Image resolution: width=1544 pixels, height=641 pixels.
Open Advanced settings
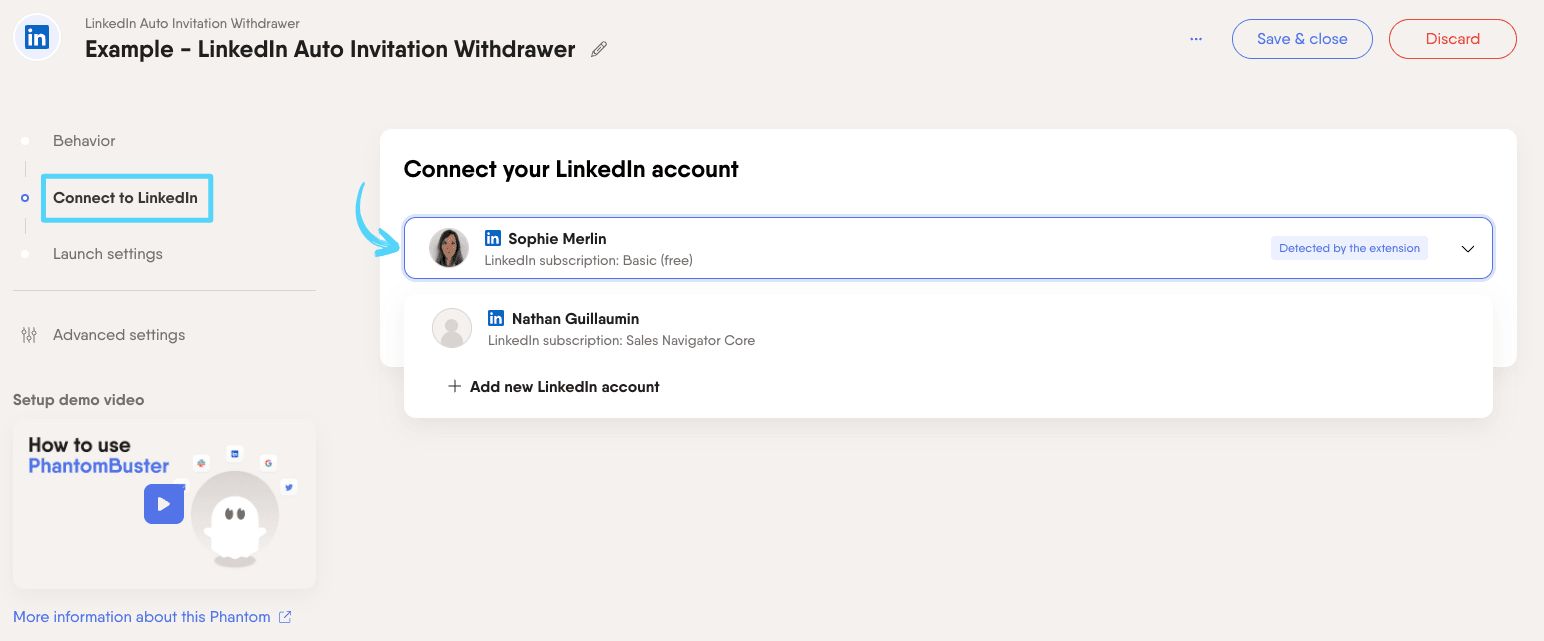[119, 335]
